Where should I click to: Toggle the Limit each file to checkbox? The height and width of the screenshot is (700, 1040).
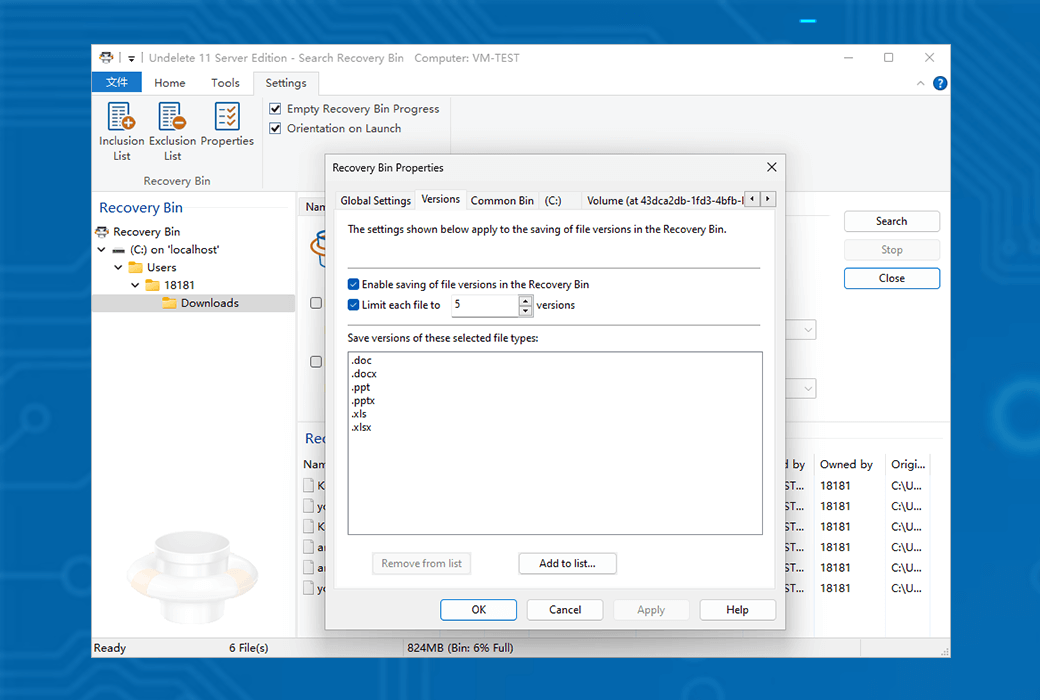(354, 305)
